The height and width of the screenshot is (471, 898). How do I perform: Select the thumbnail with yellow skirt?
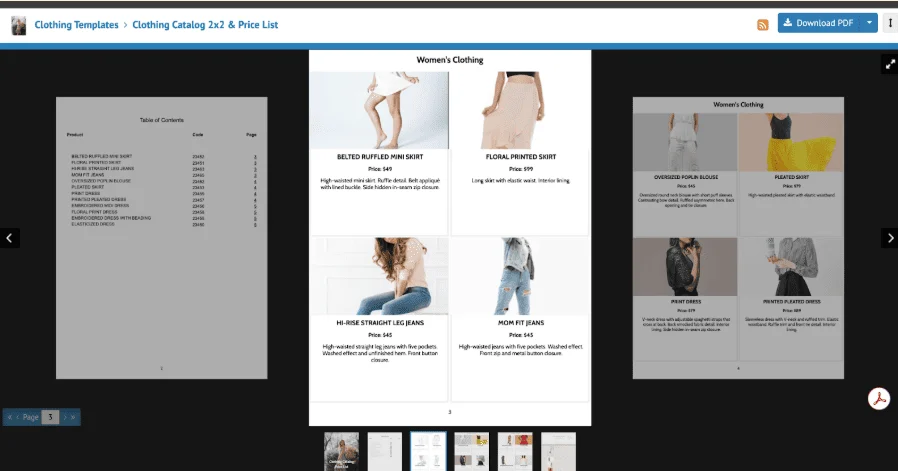pos(472,452)
